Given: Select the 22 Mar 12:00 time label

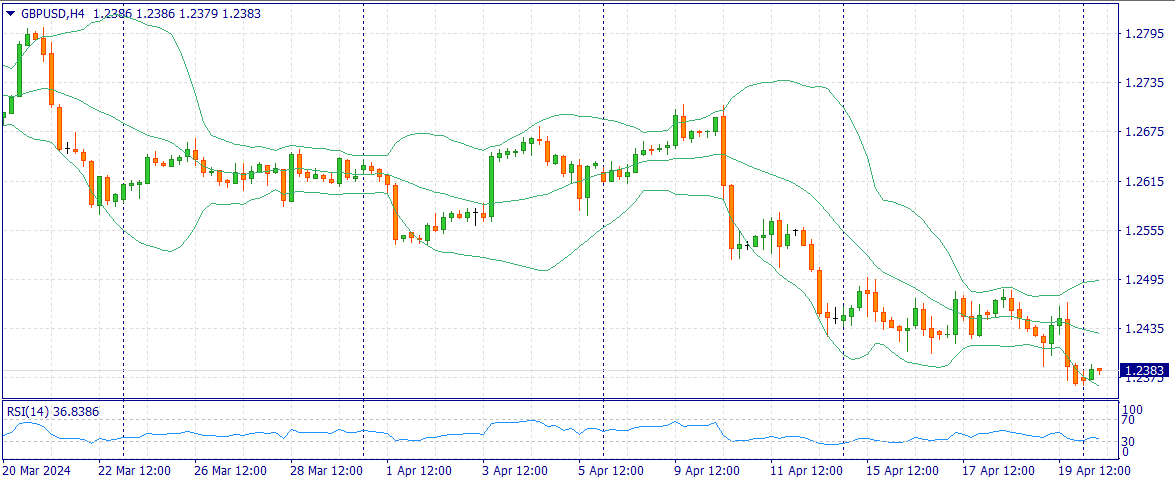Looking at the screenshot, I should point(136,470).
